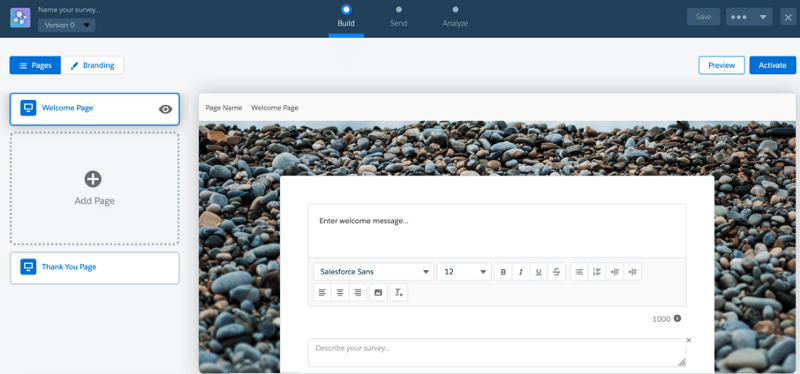Click the info icon beside 1000

tap(678, 318)
